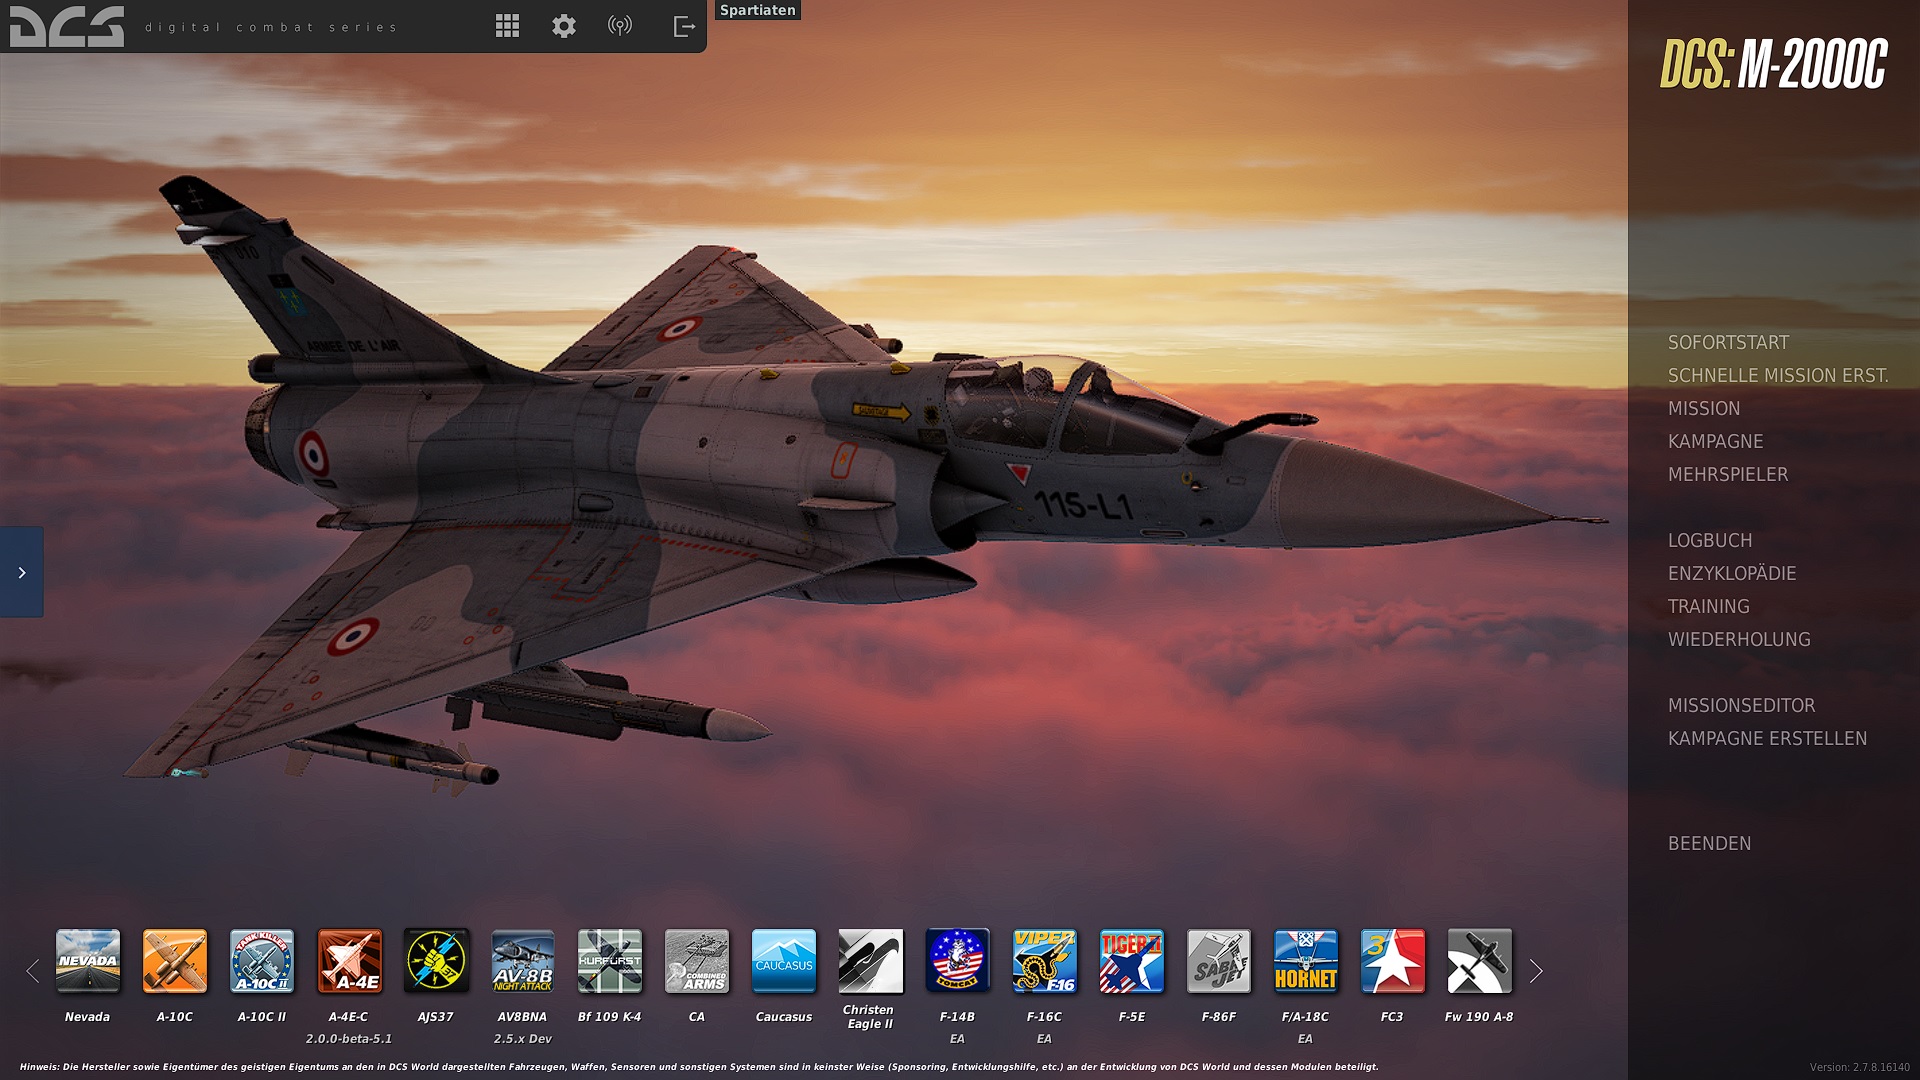
Task: Open the MEHRSPIELER menu entry
Action: pos(1727,474)
